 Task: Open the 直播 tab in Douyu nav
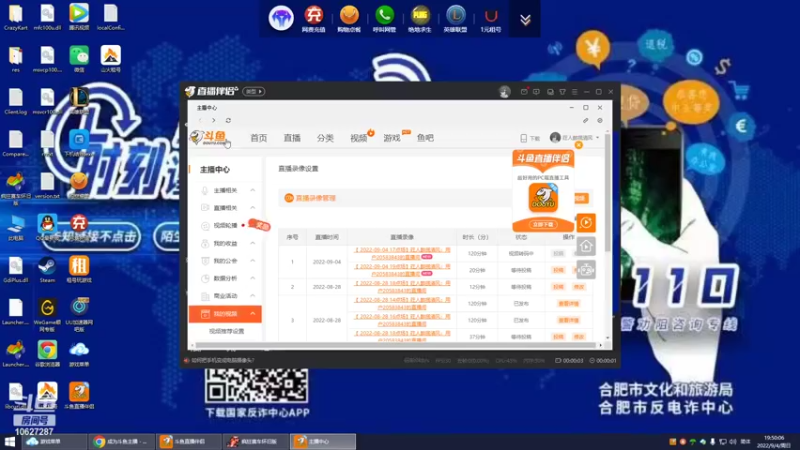pyautogui.click(x=292, y=138)
